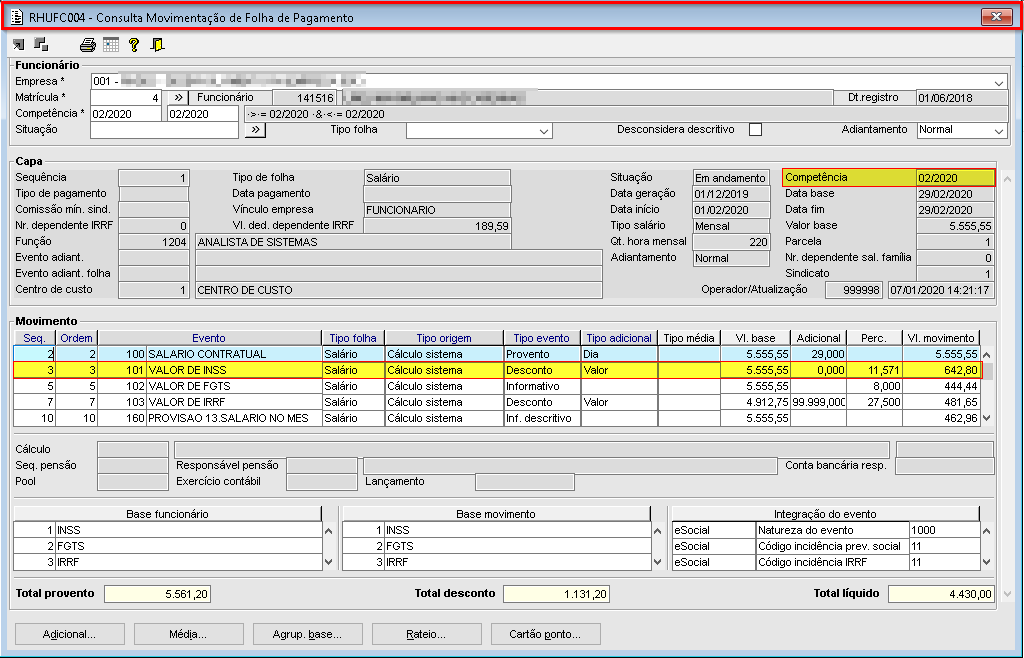Click the Rateio... button
Image resolution: width=1024 pixels, height=658 pixels.
click(425, 634)
